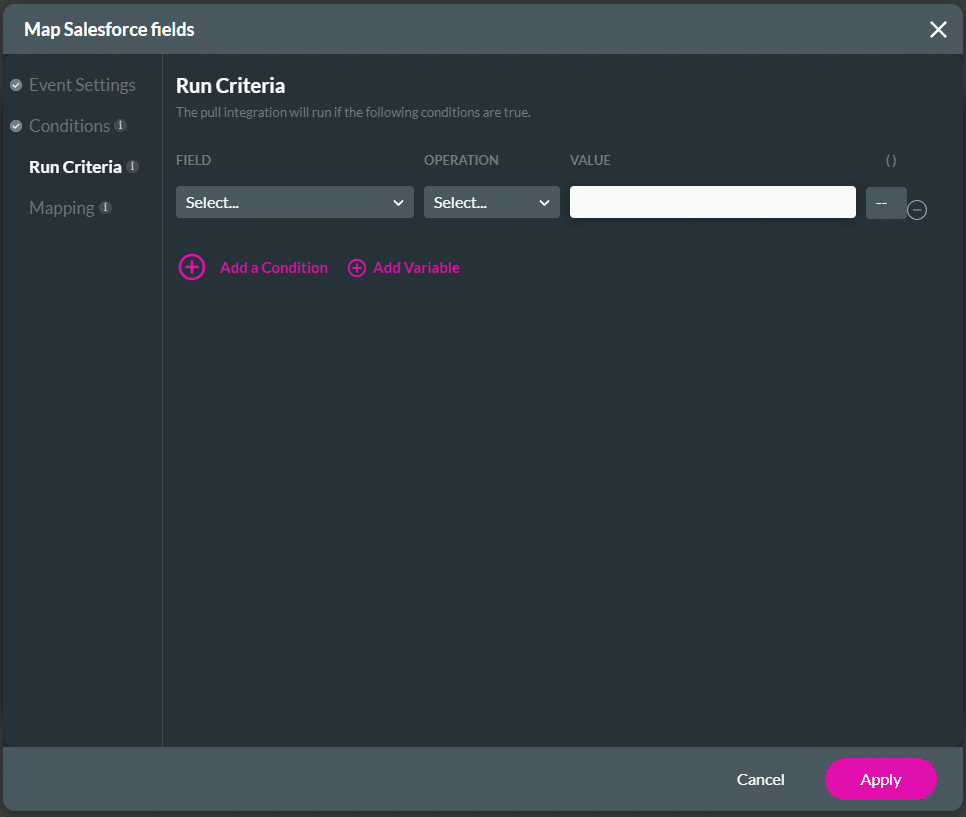Click the Add Variable plus icon
Image resolution: width=966 pixels, height=817 pixels.
(x=357, y=268)
